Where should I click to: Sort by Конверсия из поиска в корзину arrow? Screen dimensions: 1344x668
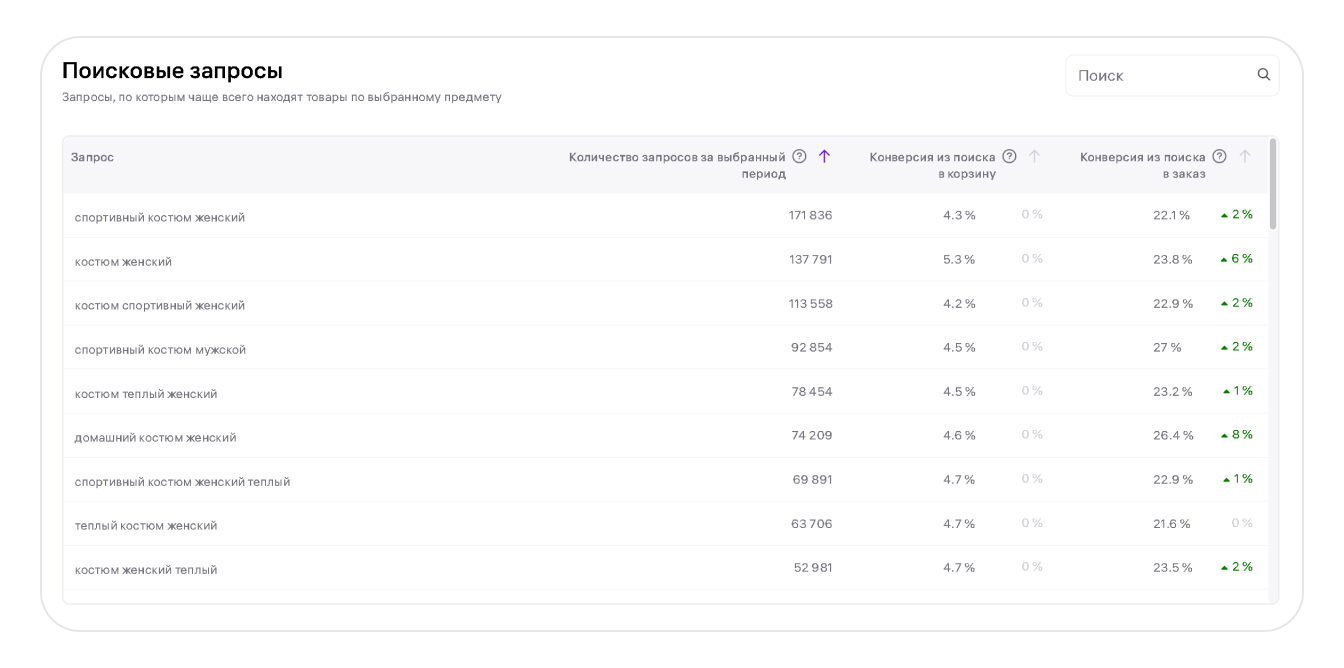click(1034, 156)
